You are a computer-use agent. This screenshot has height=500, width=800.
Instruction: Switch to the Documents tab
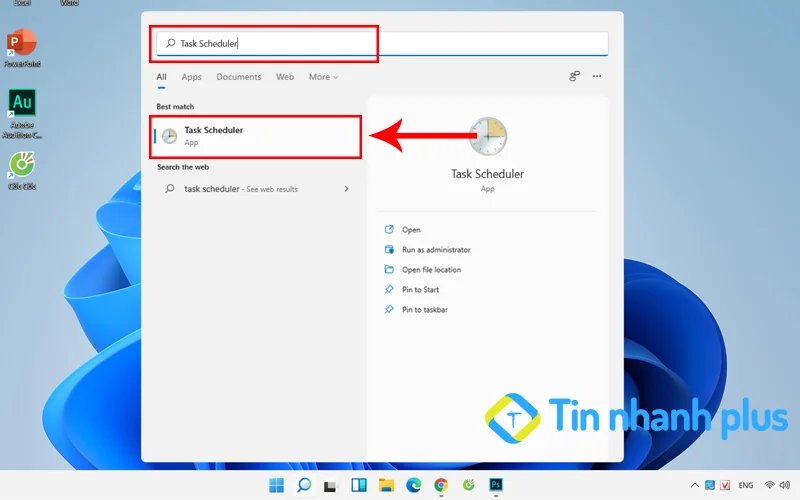click(x=239, y=77)
